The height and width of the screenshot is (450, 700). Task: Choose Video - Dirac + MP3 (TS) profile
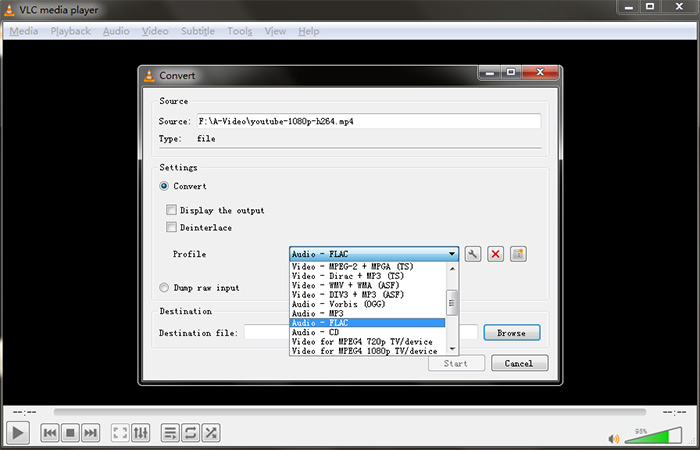pyautogui.click(x=367, y=276)
